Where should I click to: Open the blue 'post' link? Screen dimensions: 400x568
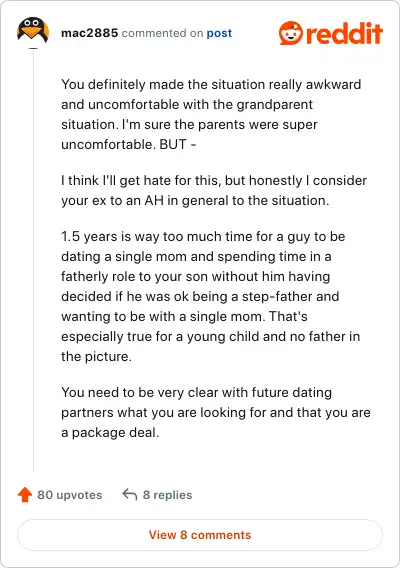[219, 33]
